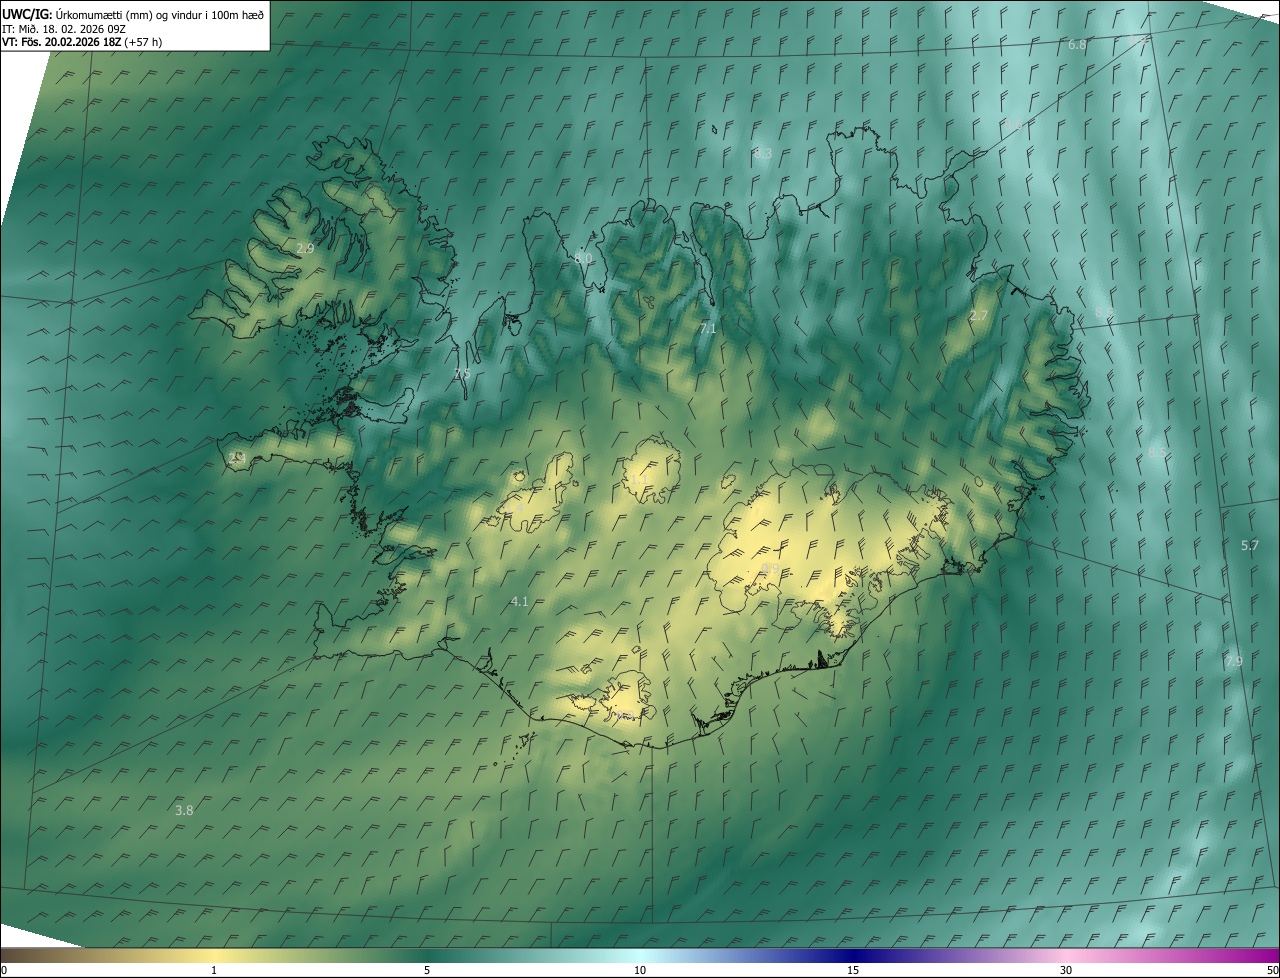Click the colour scale tick label 15
The height and width of the screenshot is (978, 1280).
tap(853, 970)
